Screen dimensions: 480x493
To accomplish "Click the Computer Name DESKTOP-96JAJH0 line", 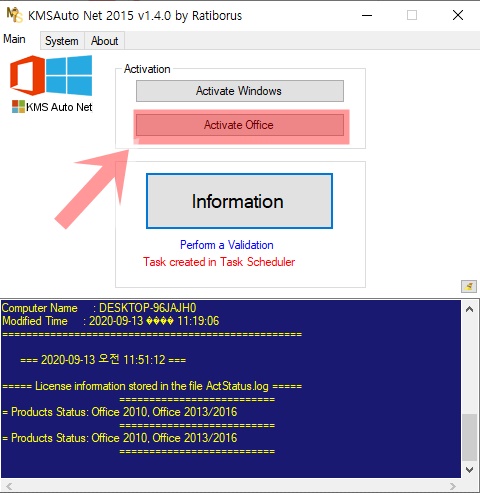I will tap(99, 308).
